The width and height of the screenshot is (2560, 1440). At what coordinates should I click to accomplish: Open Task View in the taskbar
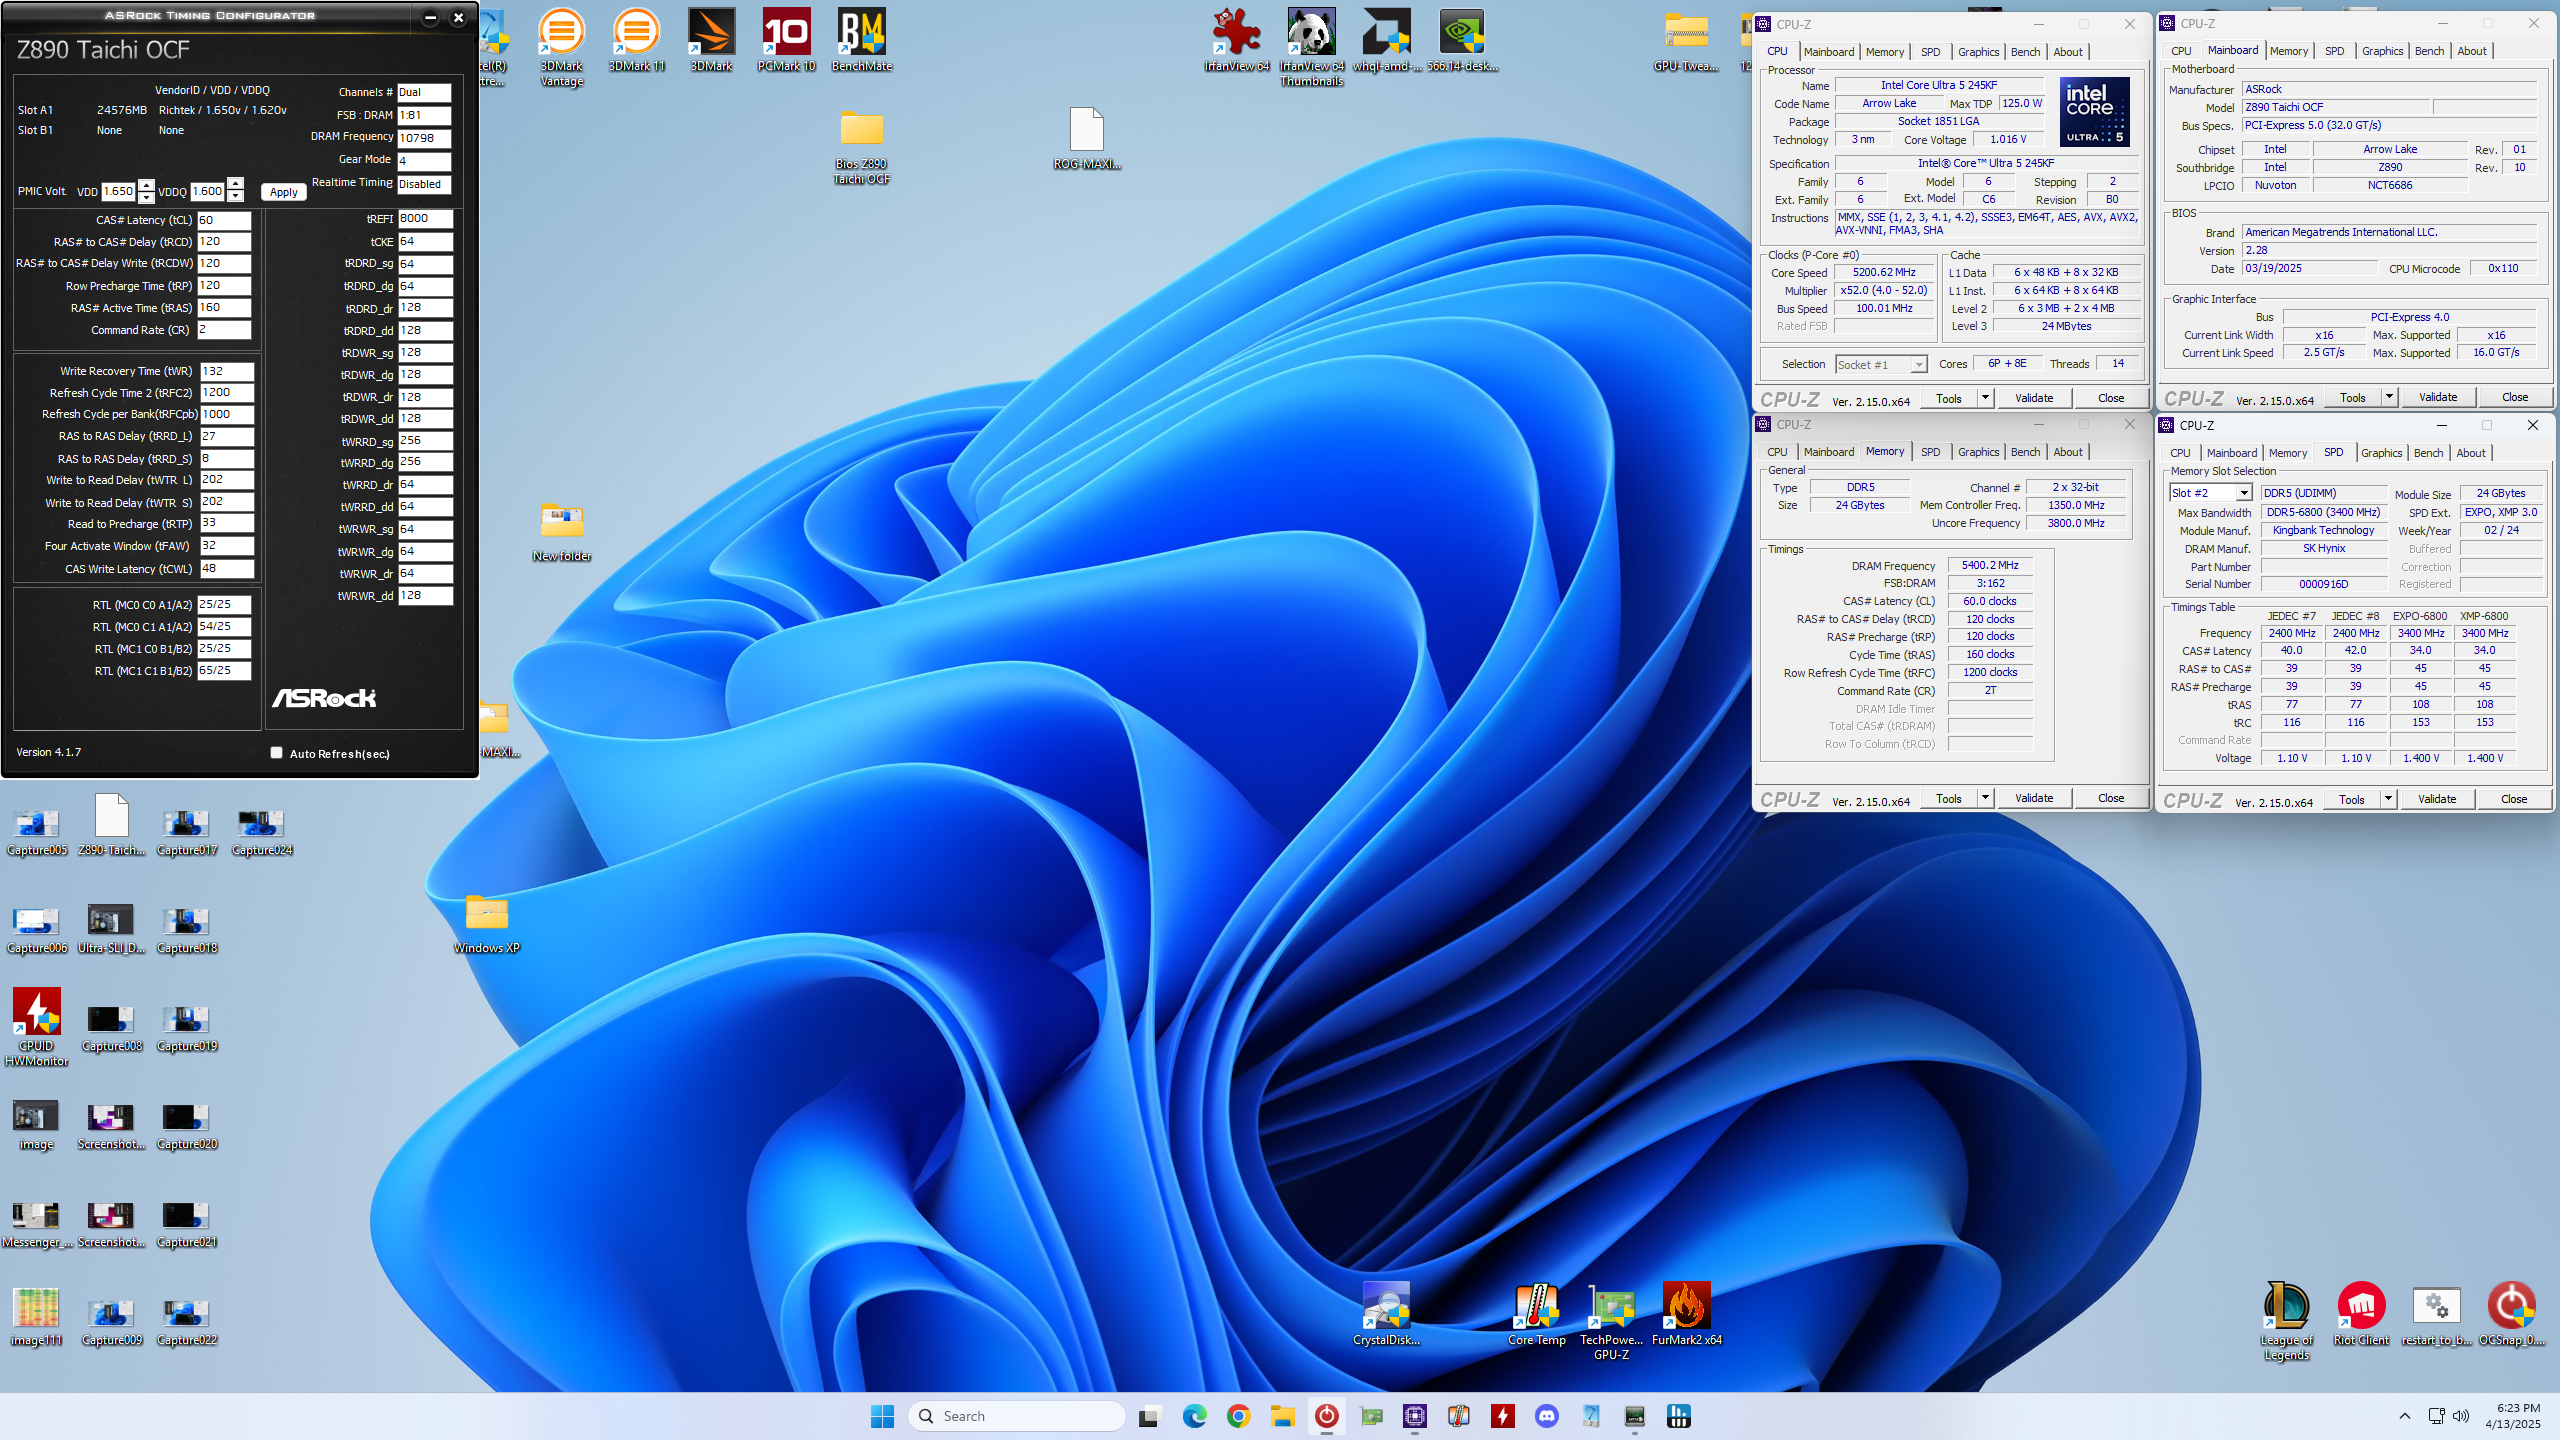tap(1149, 1416)
